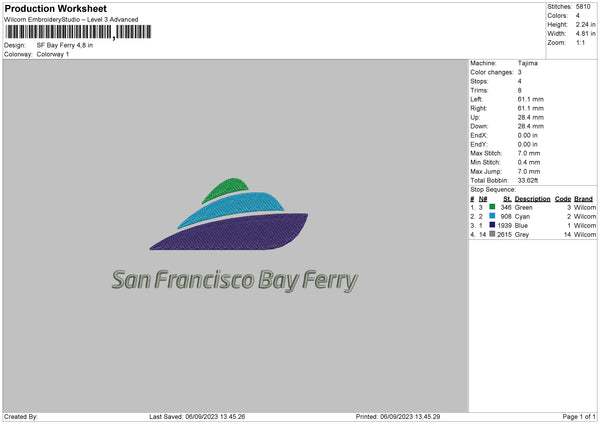Click the 'Brand' column header
Screen dimensions: 600x424
(584, 199)
